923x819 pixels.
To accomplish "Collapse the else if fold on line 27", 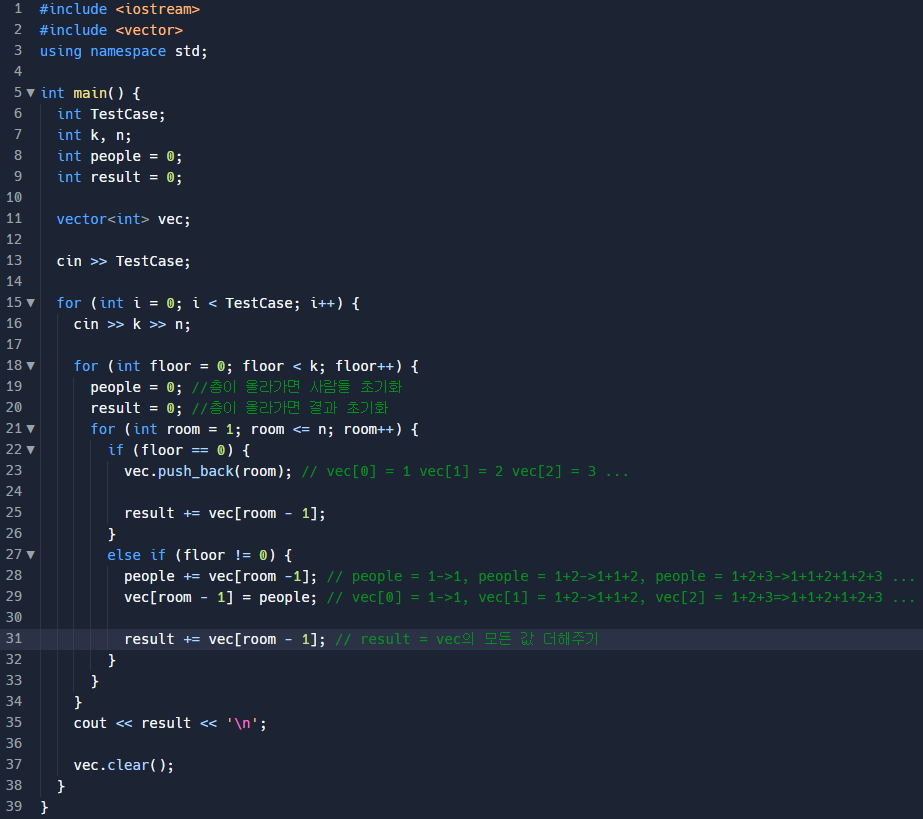I will click(31, 555).
